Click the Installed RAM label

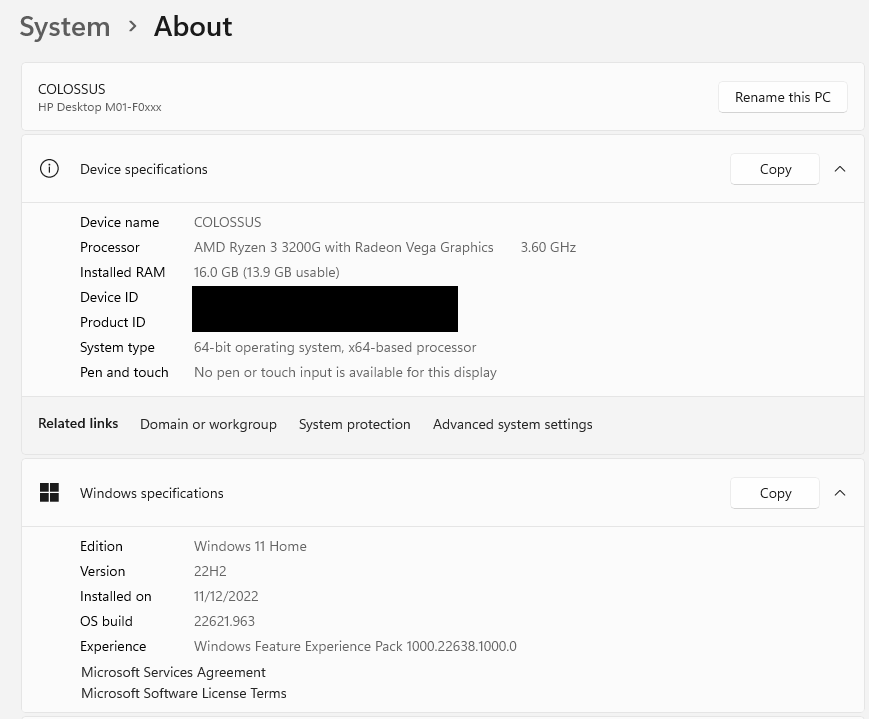coord(122,272)
